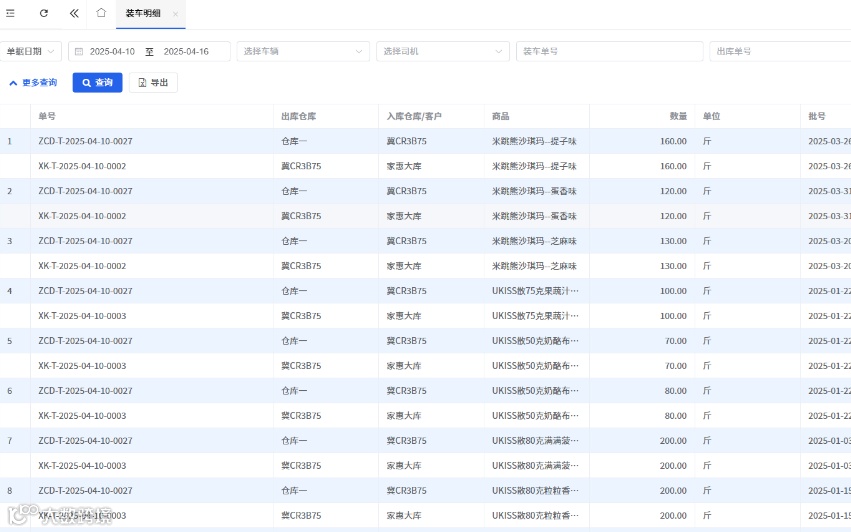
Task: Click quantity 100.00 in row 4
Action: [x=673, y=291]
